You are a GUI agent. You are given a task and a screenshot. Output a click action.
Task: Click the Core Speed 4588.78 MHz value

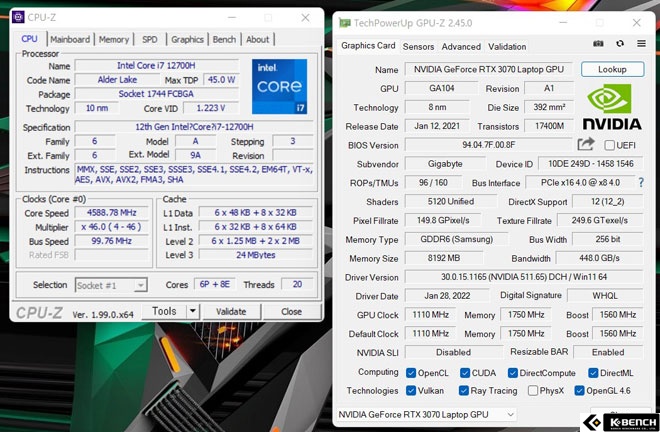[112, 213]
